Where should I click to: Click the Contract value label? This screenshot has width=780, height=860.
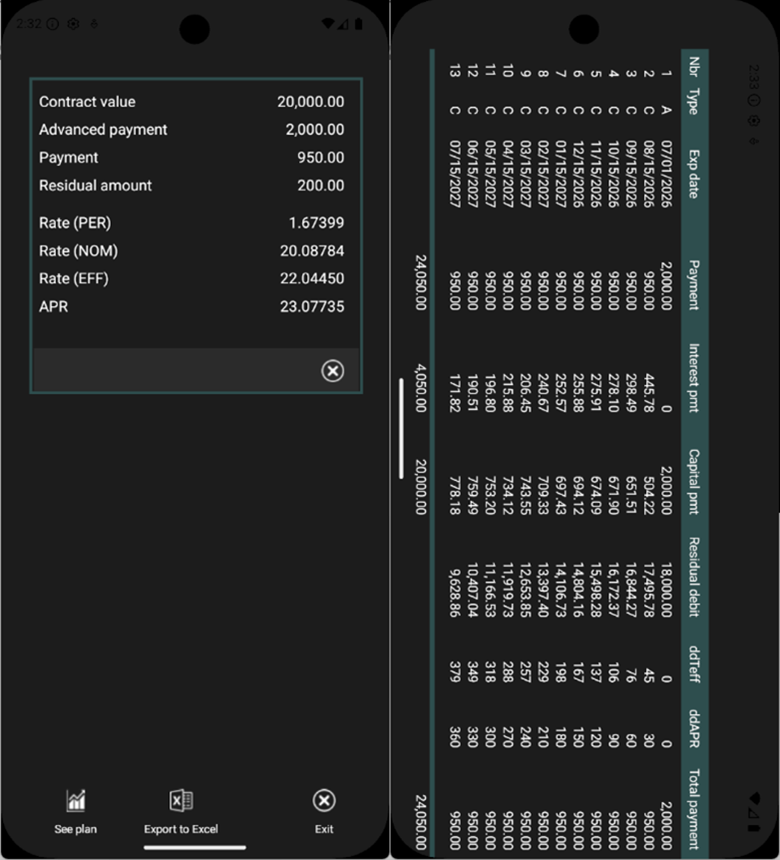click(x=87, y=102)
